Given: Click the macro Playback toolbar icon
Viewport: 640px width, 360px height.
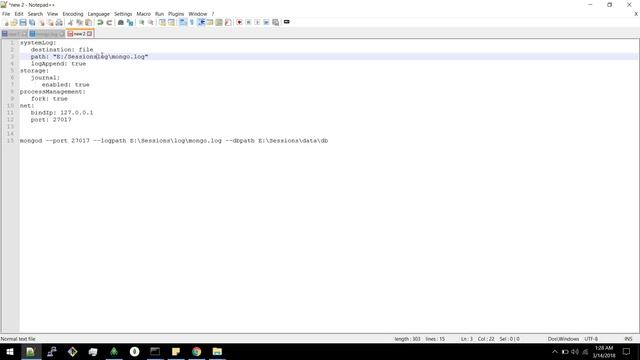Looking at the screenshot, I should coord(257,22).
